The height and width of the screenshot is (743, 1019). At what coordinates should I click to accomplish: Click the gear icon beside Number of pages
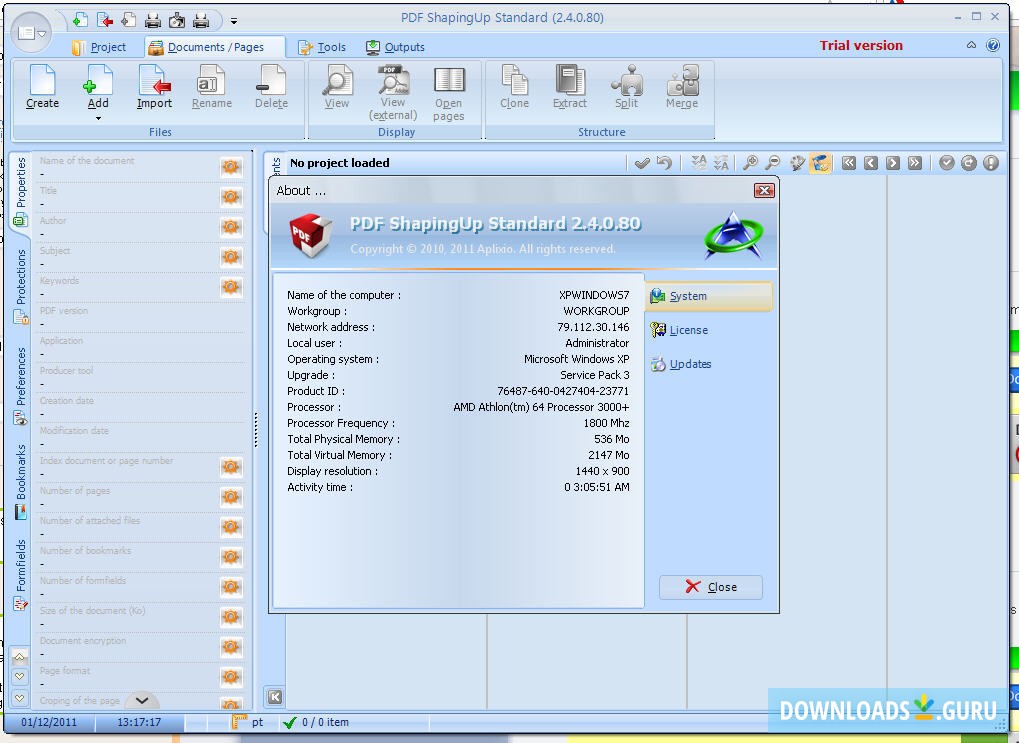pos(231,497)
